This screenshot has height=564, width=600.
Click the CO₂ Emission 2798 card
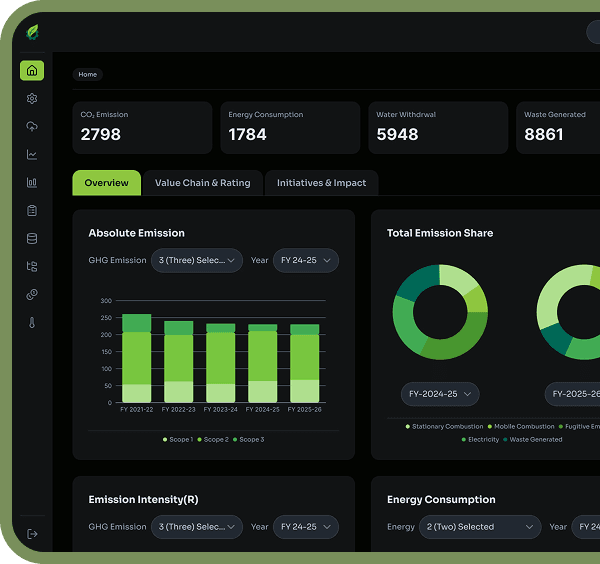tap(142, 128)
